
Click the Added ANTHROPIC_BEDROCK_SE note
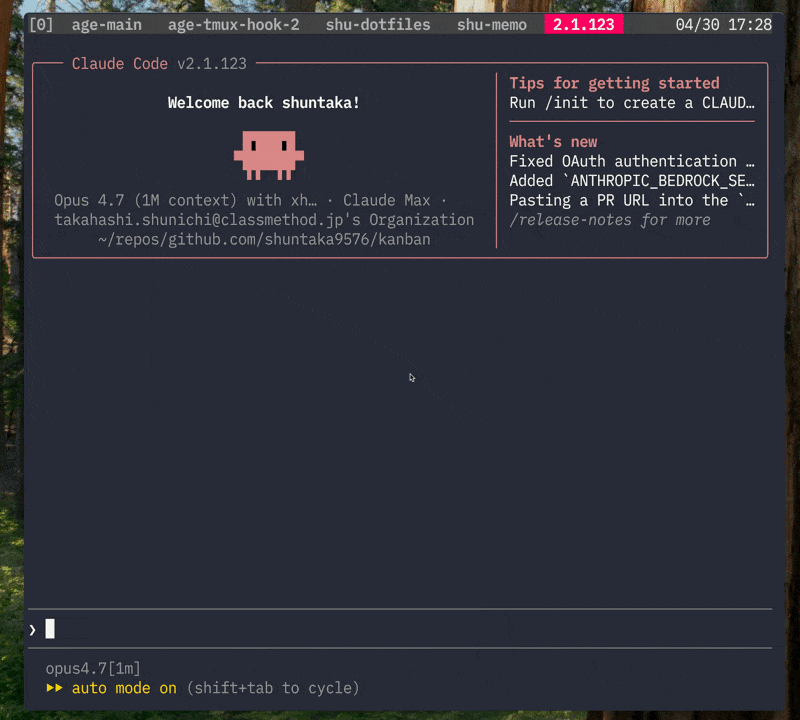tap(632, 181)
